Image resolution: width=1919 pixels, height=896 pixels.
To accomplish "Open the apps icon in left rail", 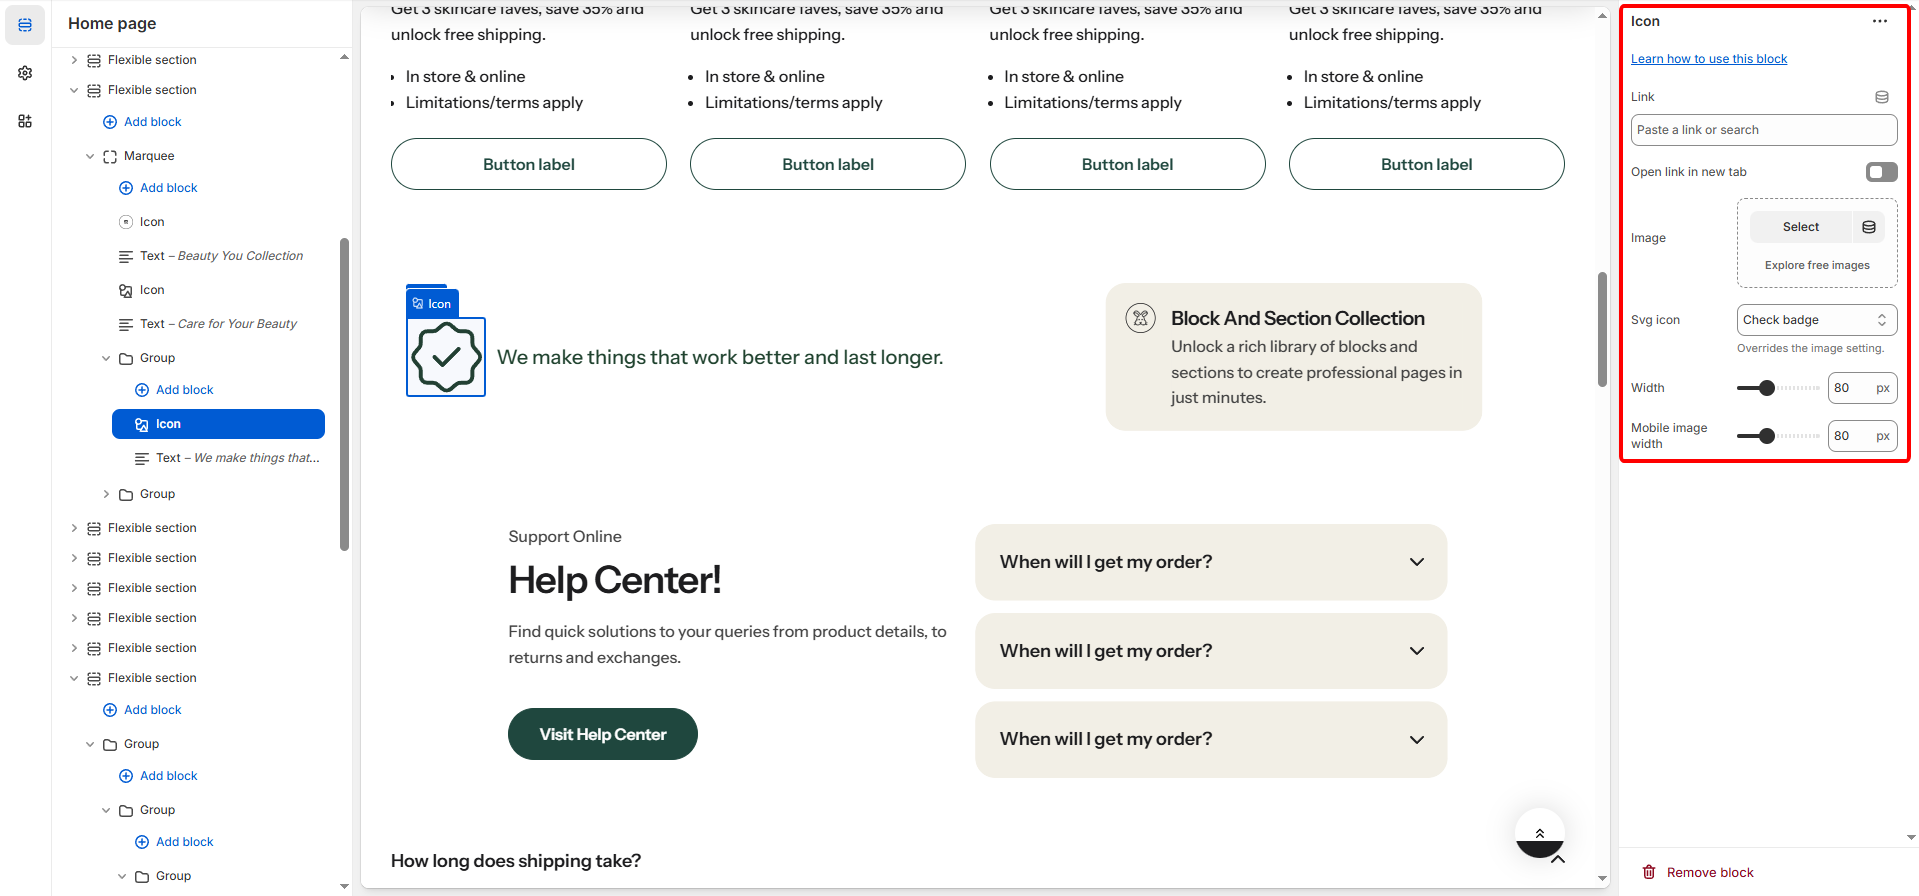I will coord(25,121).
